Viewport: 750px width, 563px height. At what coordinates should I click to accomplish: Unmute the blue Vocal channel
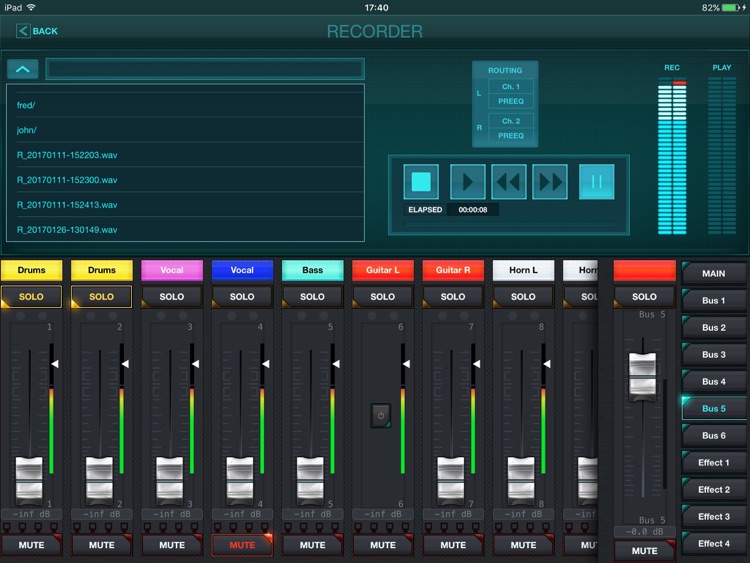tap(242, 545)
